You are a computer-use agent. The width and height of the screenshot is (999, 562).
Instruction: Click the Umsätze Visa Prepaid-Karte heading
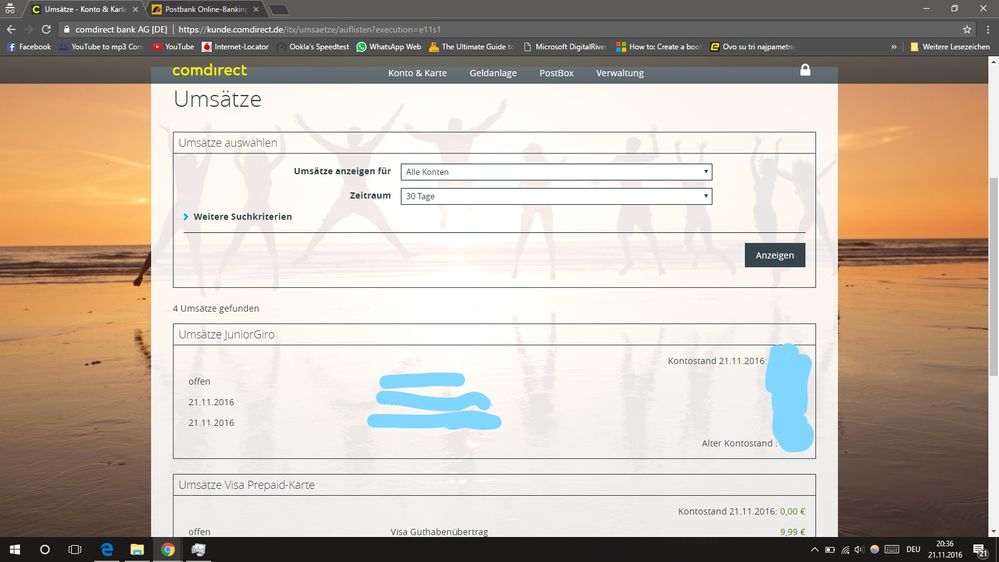(x=247, y=485)
